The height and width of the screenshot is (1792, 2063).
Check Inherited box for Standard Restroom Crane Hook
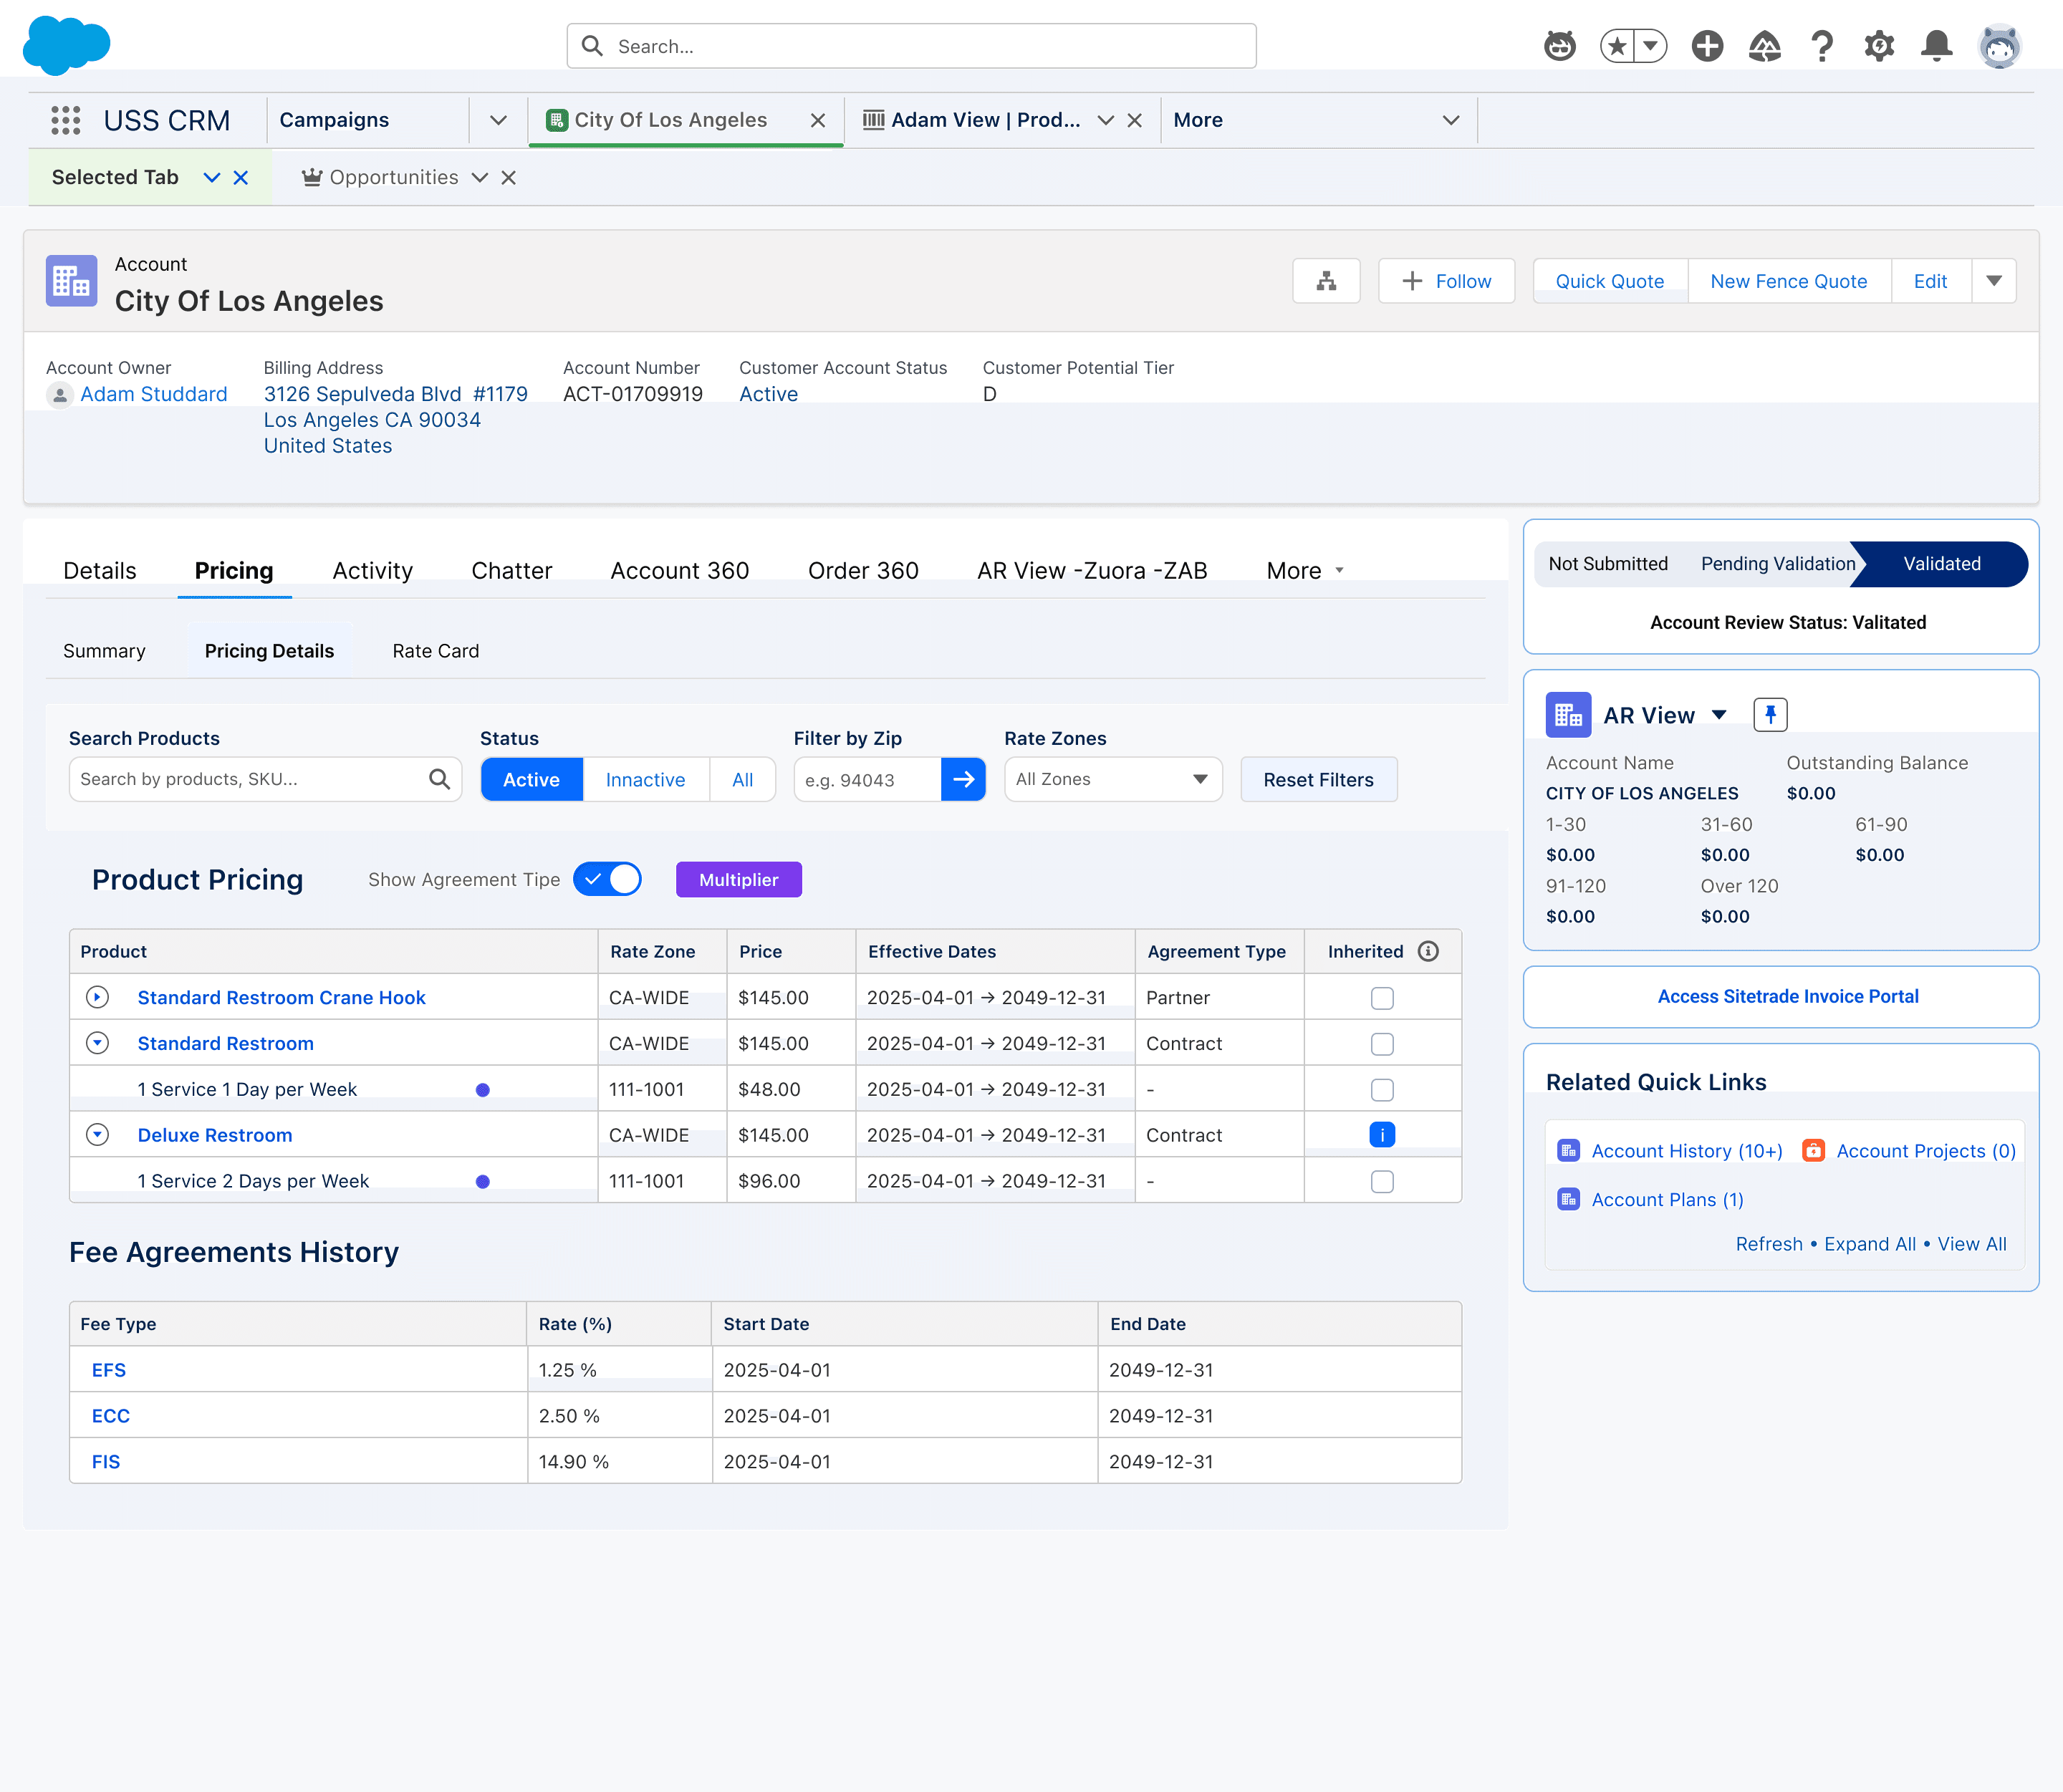click(1382, 998)
